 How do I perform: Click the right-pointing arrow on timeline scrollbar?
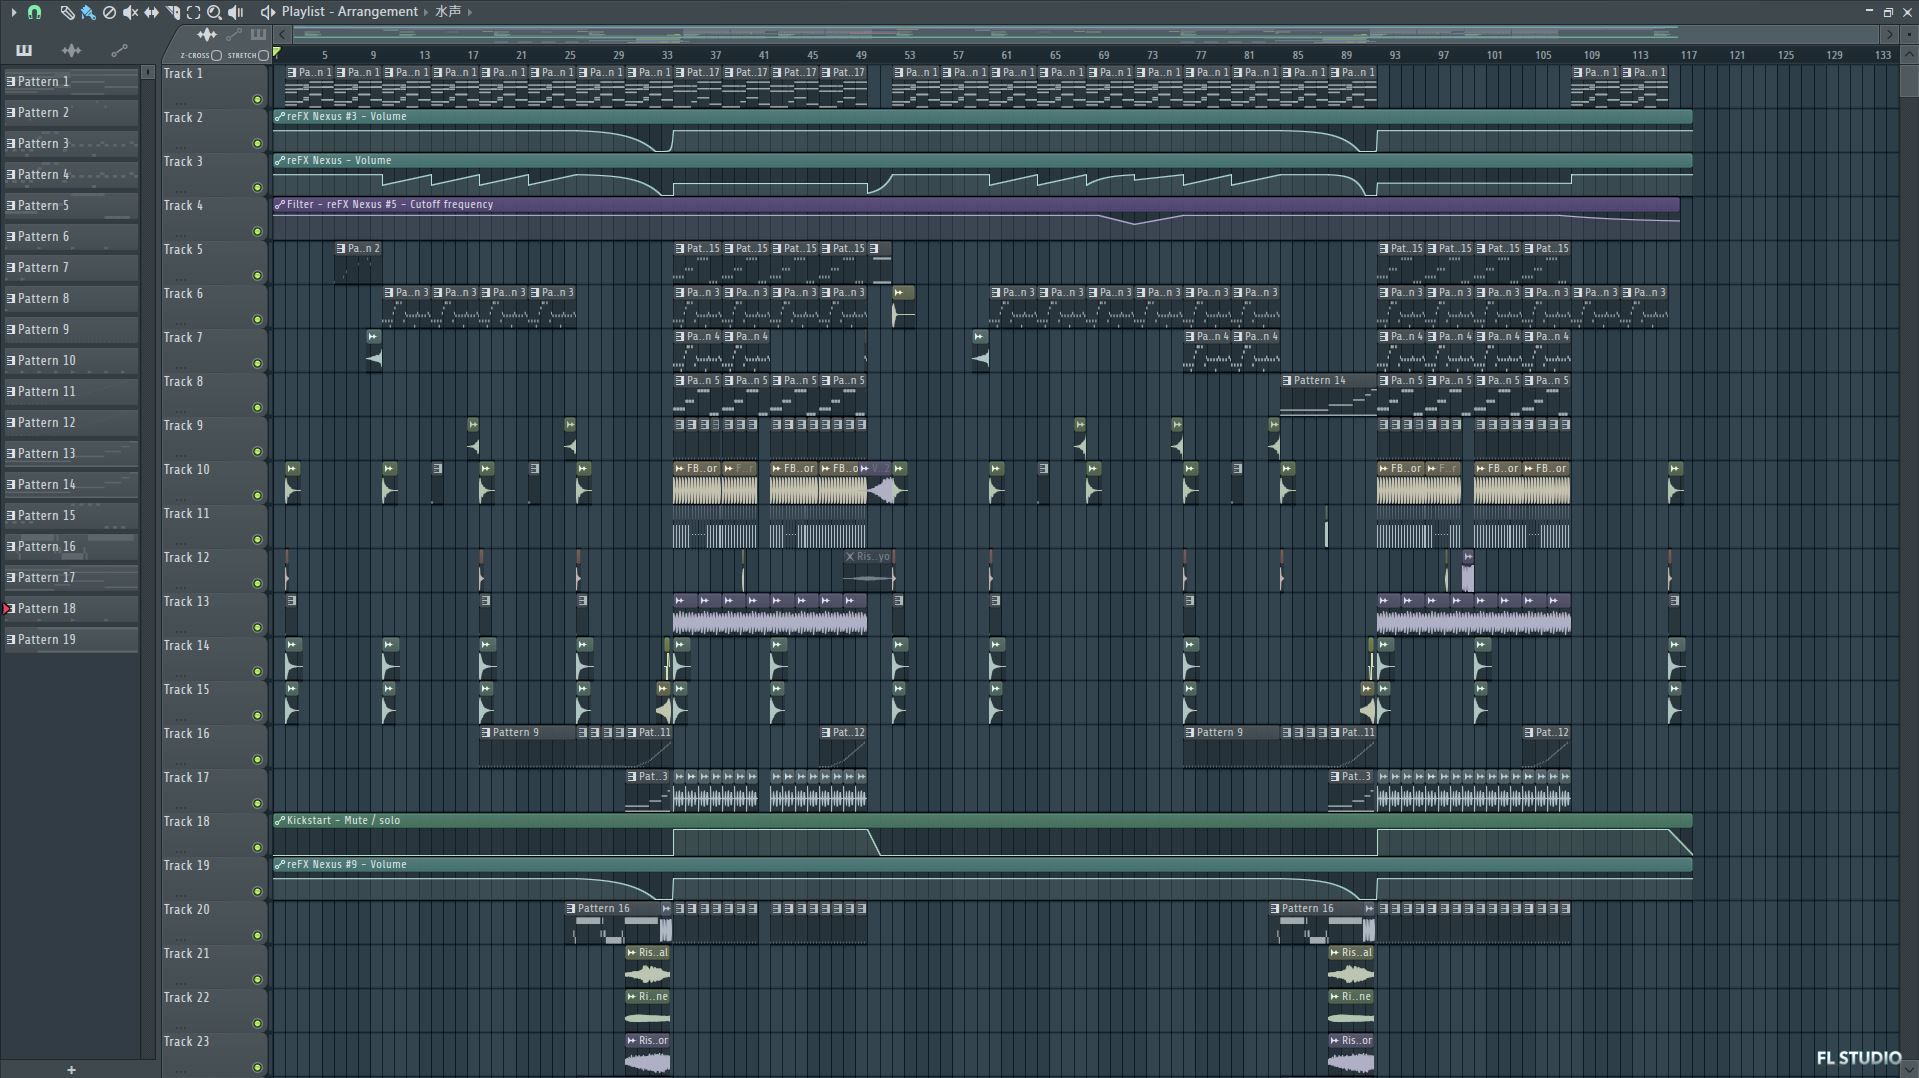1889,34
